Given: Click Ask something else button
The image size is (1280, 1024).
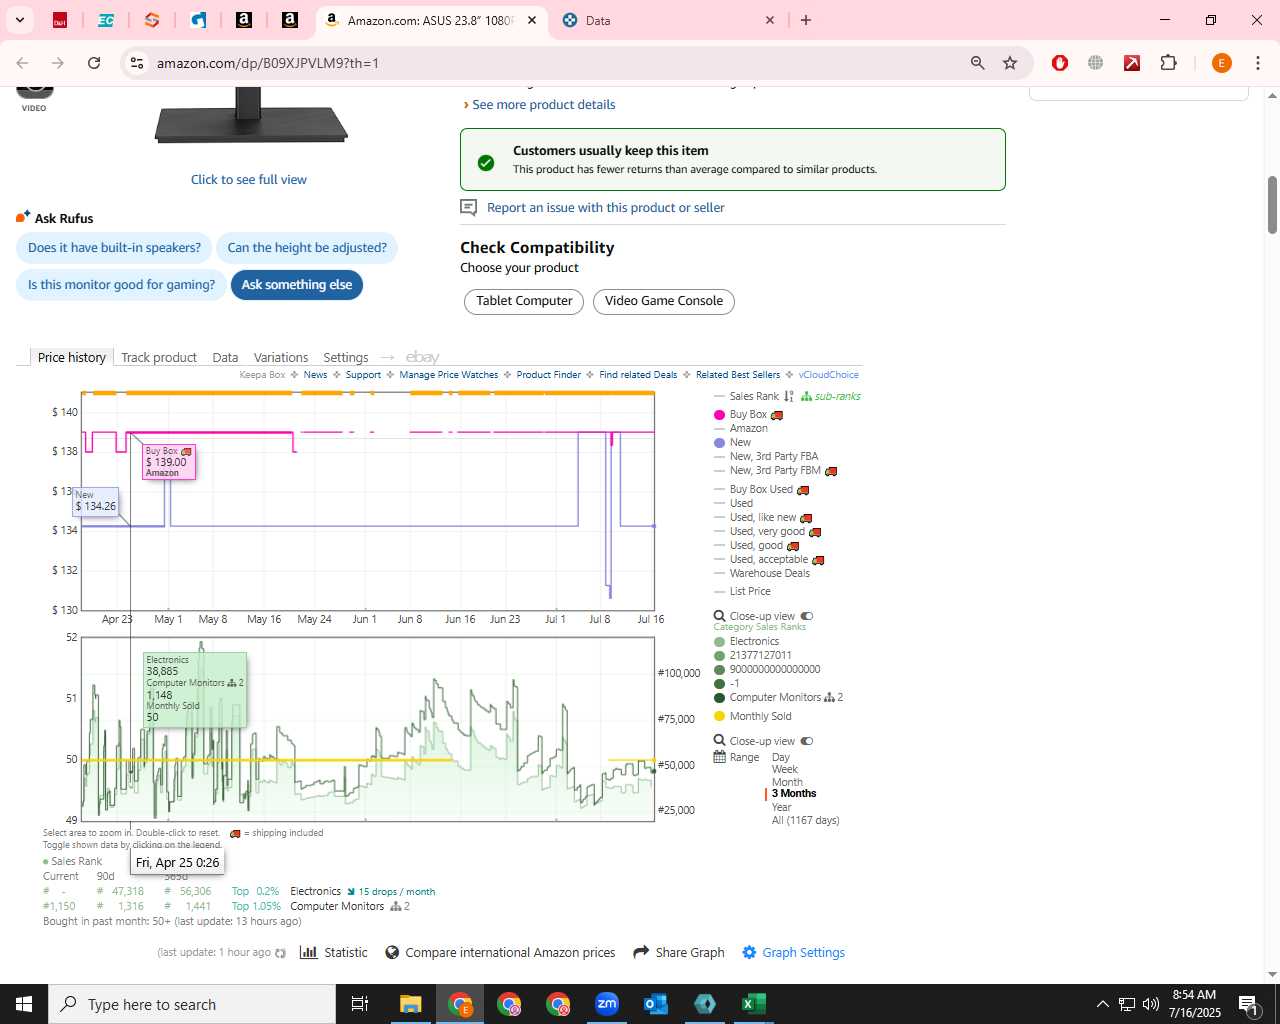Looking at the screenshot, I should pyautogui.click(x=297, y=285).
